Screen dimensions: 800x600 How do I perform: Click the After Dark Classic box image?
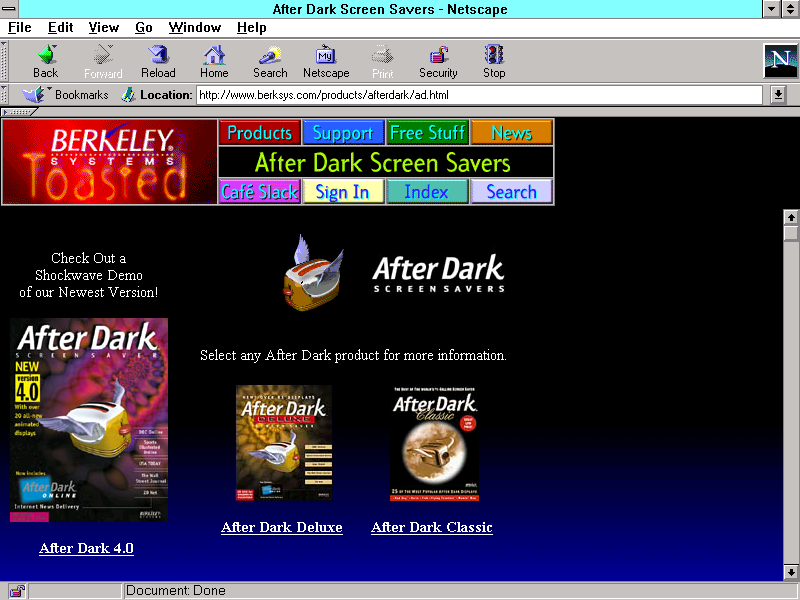click(434, 443)
